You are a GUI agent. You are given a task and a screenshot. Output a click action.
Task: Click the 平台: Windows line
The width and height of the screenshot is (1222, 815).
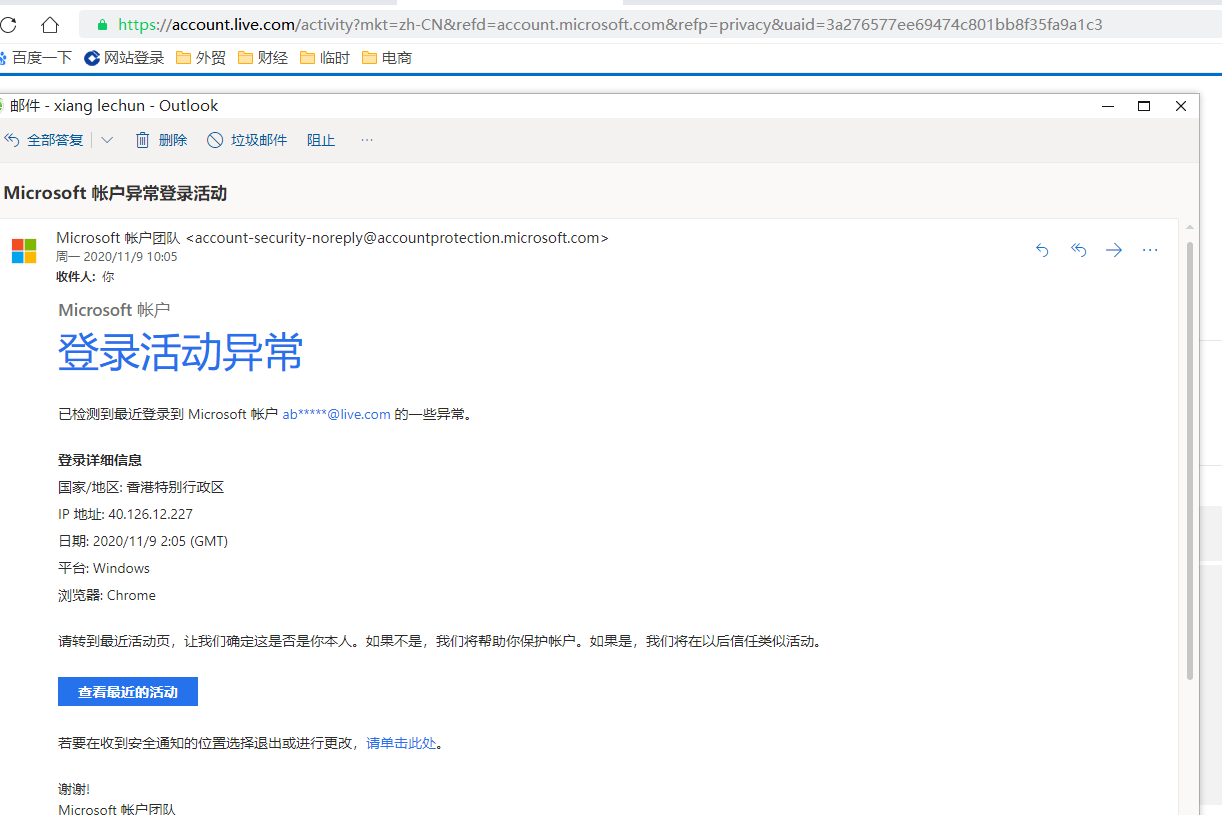[104, 568]
